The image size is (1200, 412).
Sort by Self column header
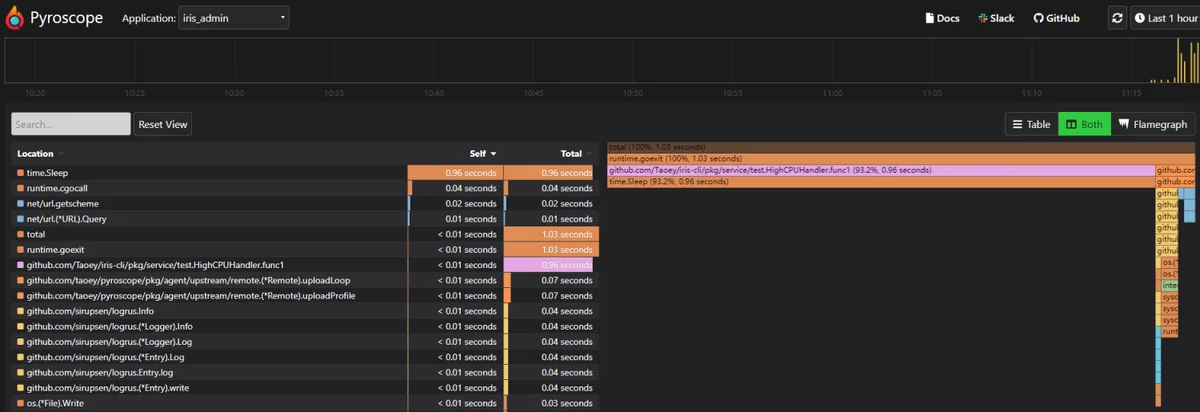tap(483, 154)
